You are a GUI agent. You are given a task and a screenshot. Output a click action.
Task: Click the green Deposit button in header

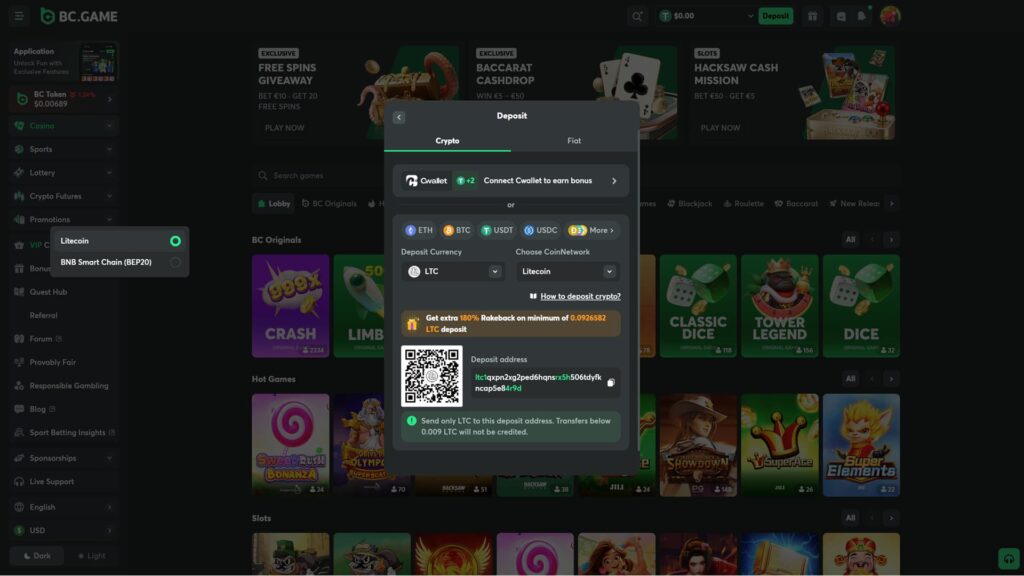pos(776,16)
